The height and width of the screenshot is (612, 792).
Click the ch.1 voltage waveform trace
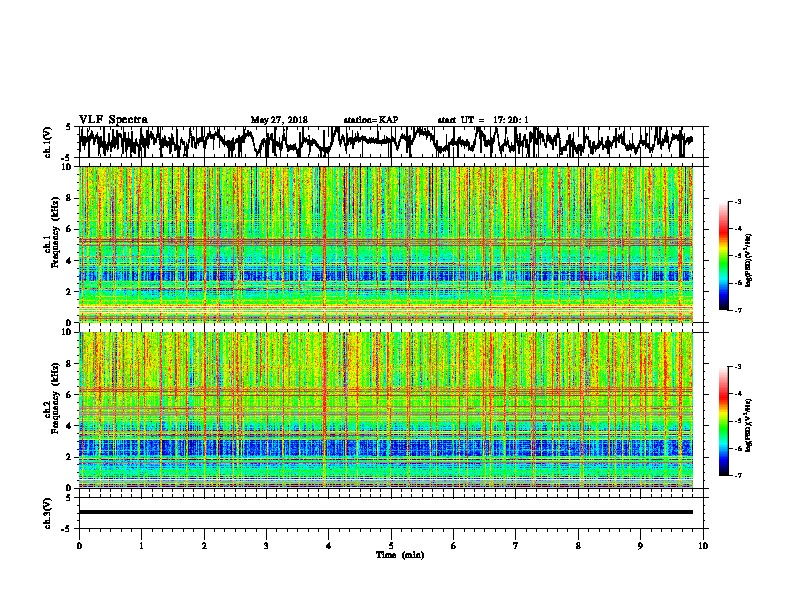coord(385,142)
